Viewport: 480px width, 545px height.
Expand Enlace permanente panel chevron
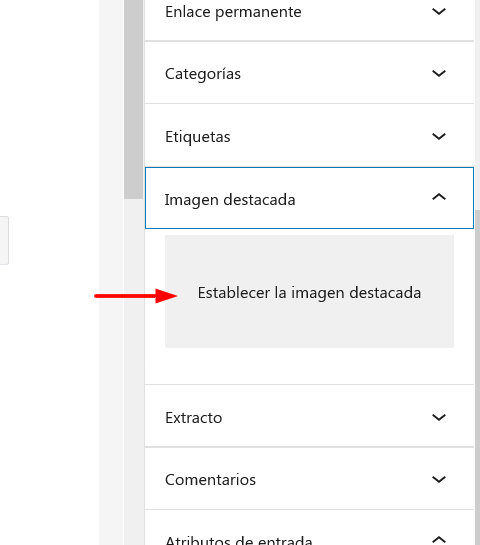[439, 11]
